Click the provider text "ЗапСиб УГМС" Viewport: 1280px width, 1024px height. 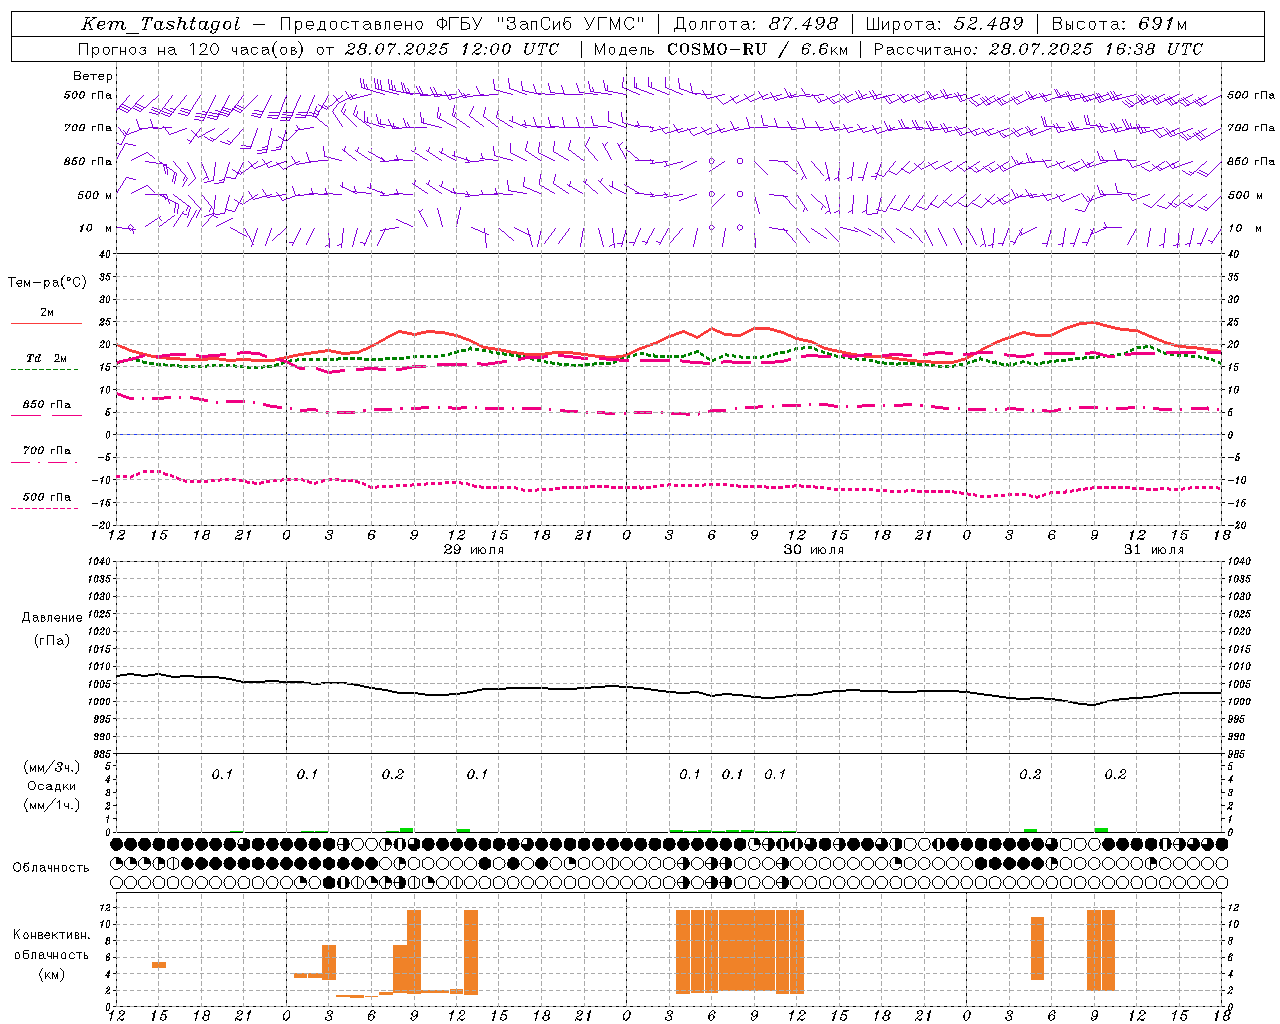pyautogui.click(x=571, y=24)
